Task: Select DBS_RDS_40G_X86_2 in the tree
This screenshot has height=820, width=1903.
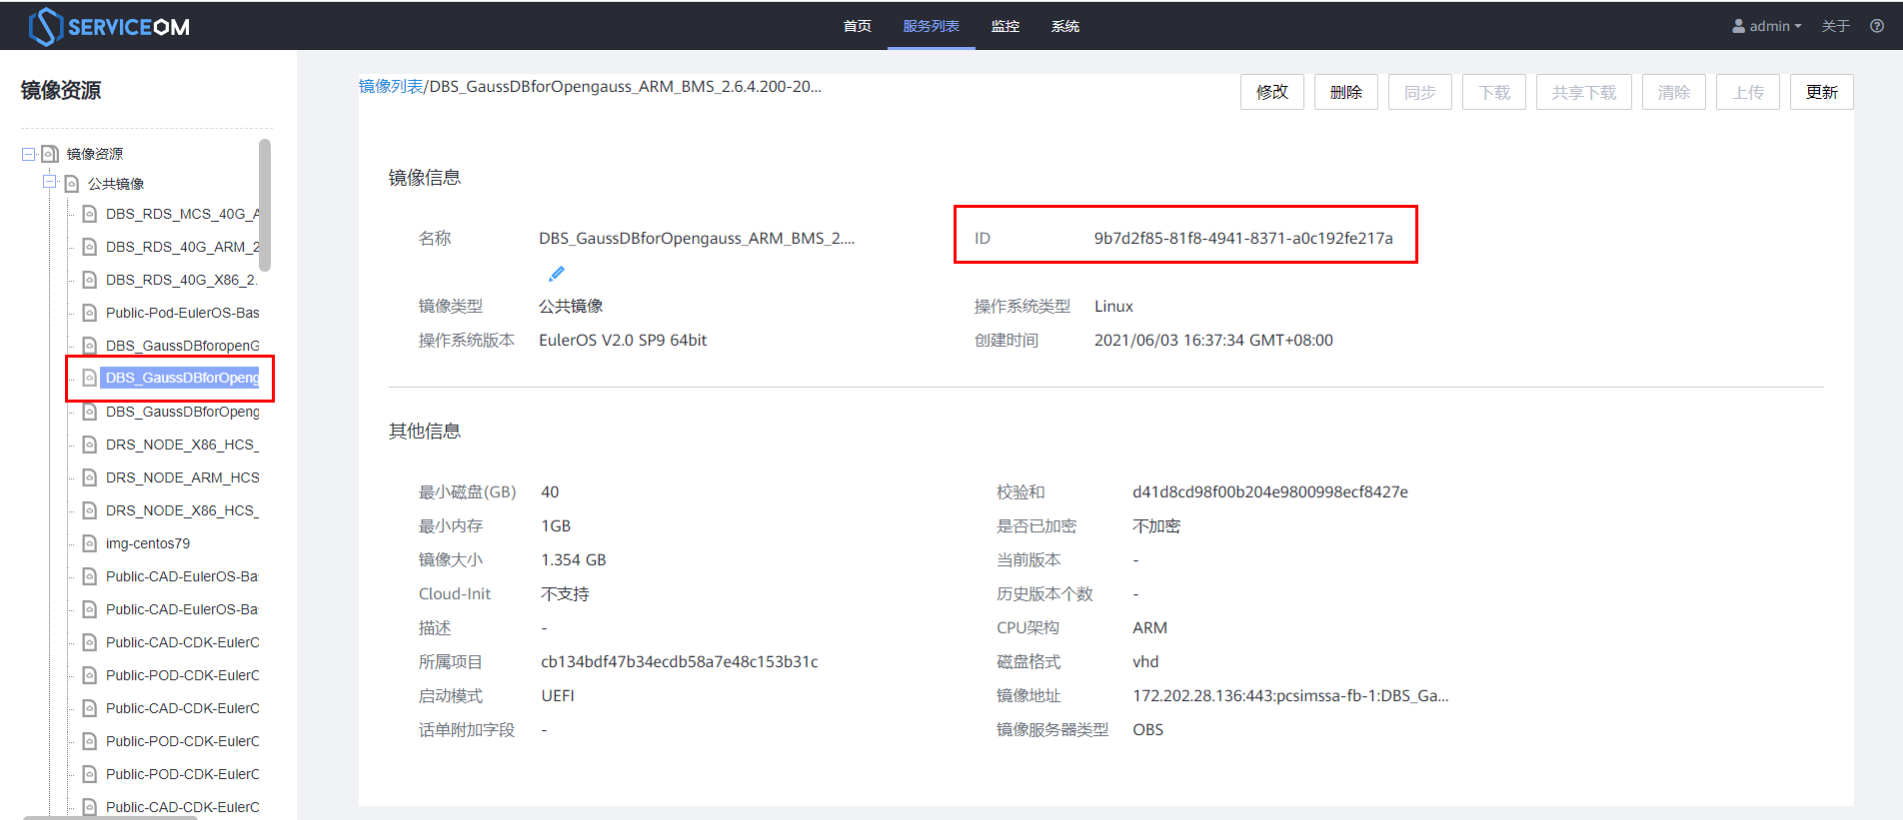Action: (182, 280)
